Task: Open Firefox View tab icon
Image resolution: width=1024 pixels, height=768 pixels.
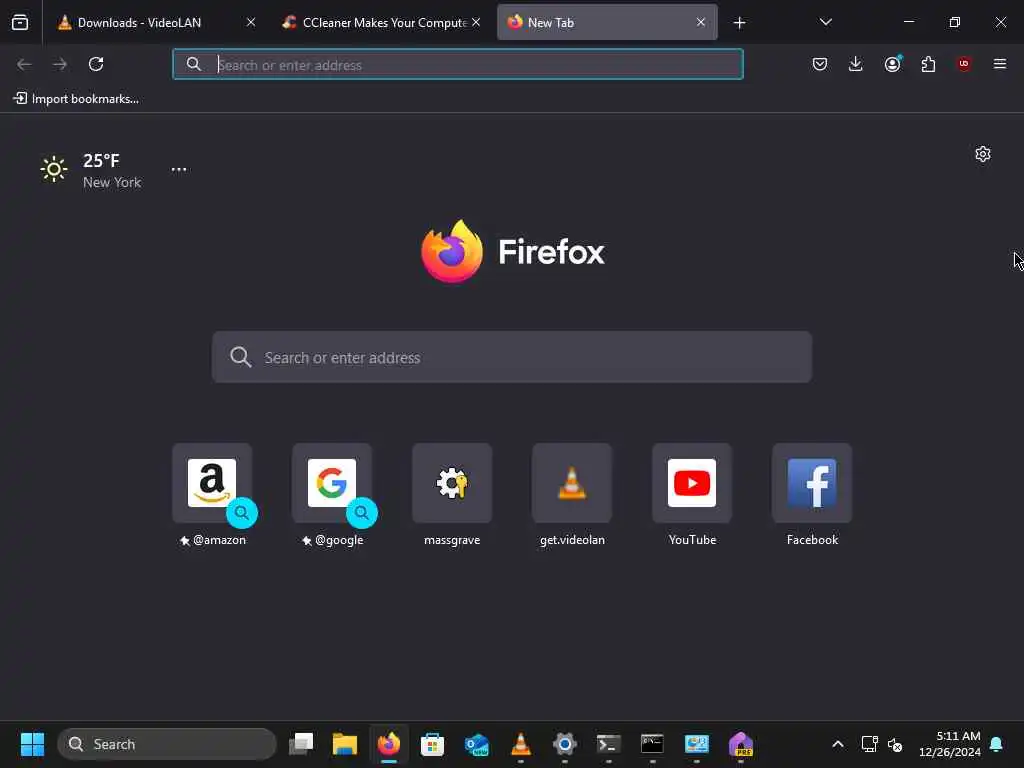Action: (20, 22)
